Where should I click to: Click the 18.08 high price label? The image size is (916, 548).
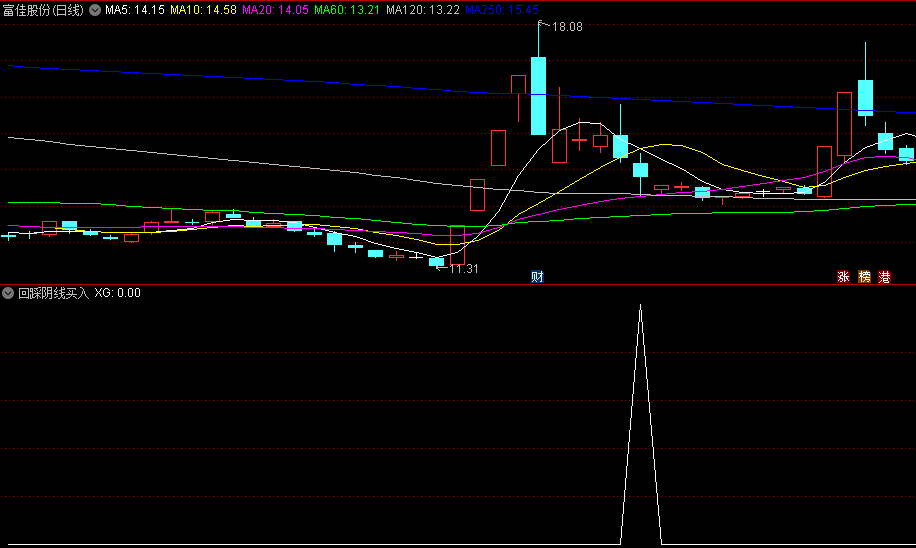click(567, 26)
